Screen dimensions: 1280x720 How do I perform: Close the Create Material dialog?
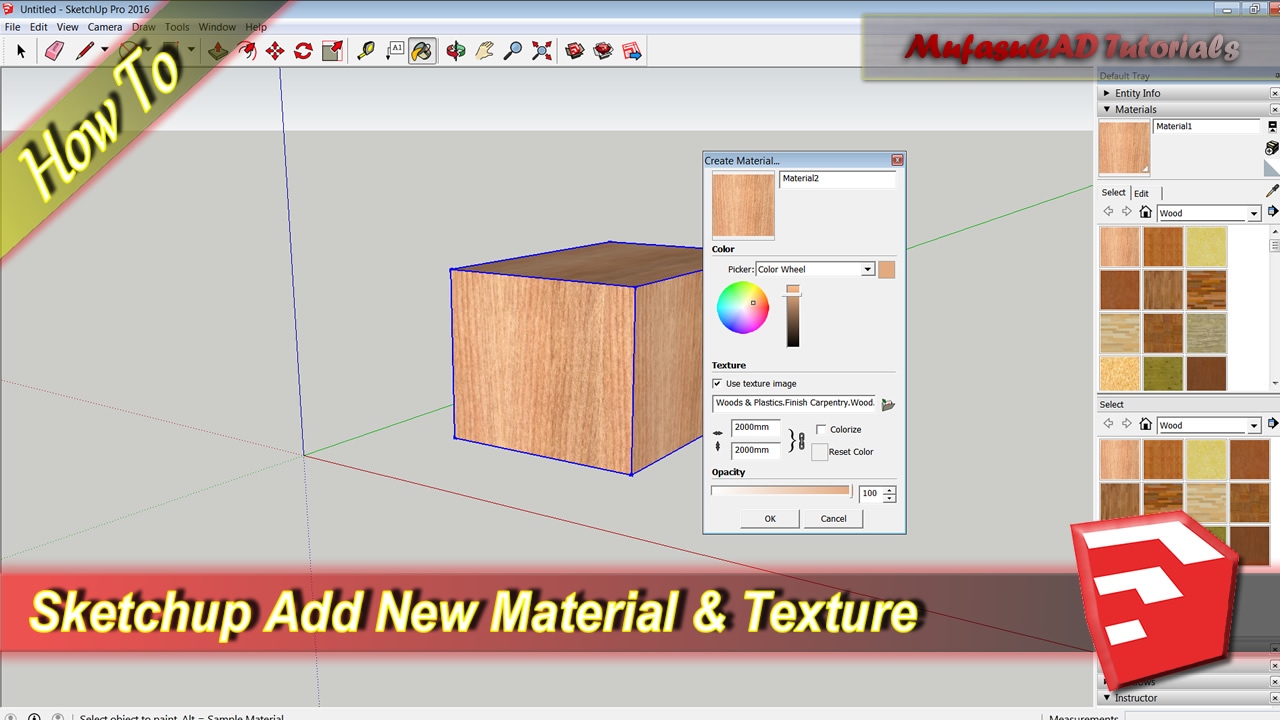(x=897, y=160)
